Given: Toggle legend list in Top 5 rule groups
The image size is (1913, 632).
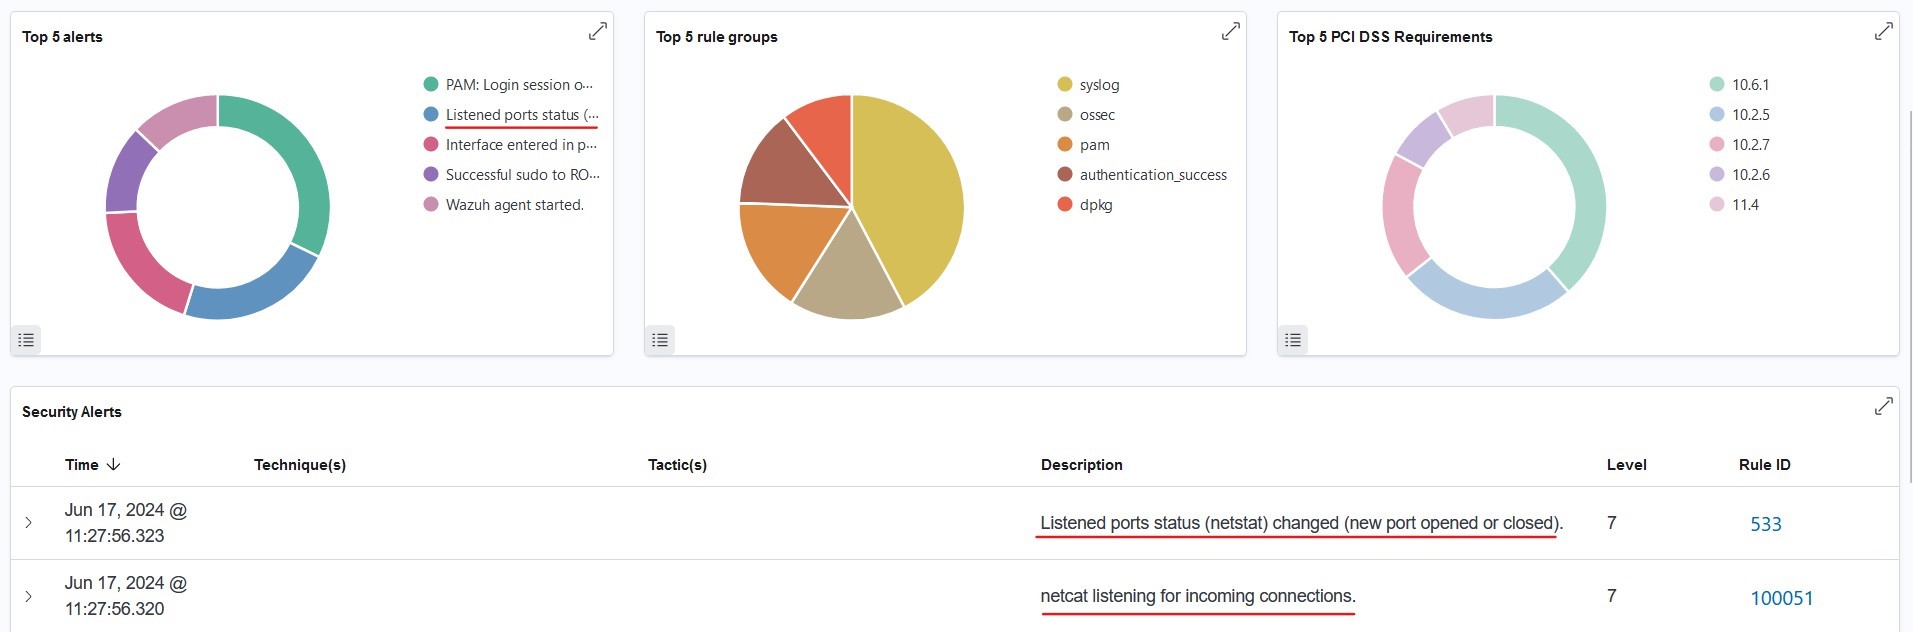Looking at the screenshot, I should (x=660, y=340).
